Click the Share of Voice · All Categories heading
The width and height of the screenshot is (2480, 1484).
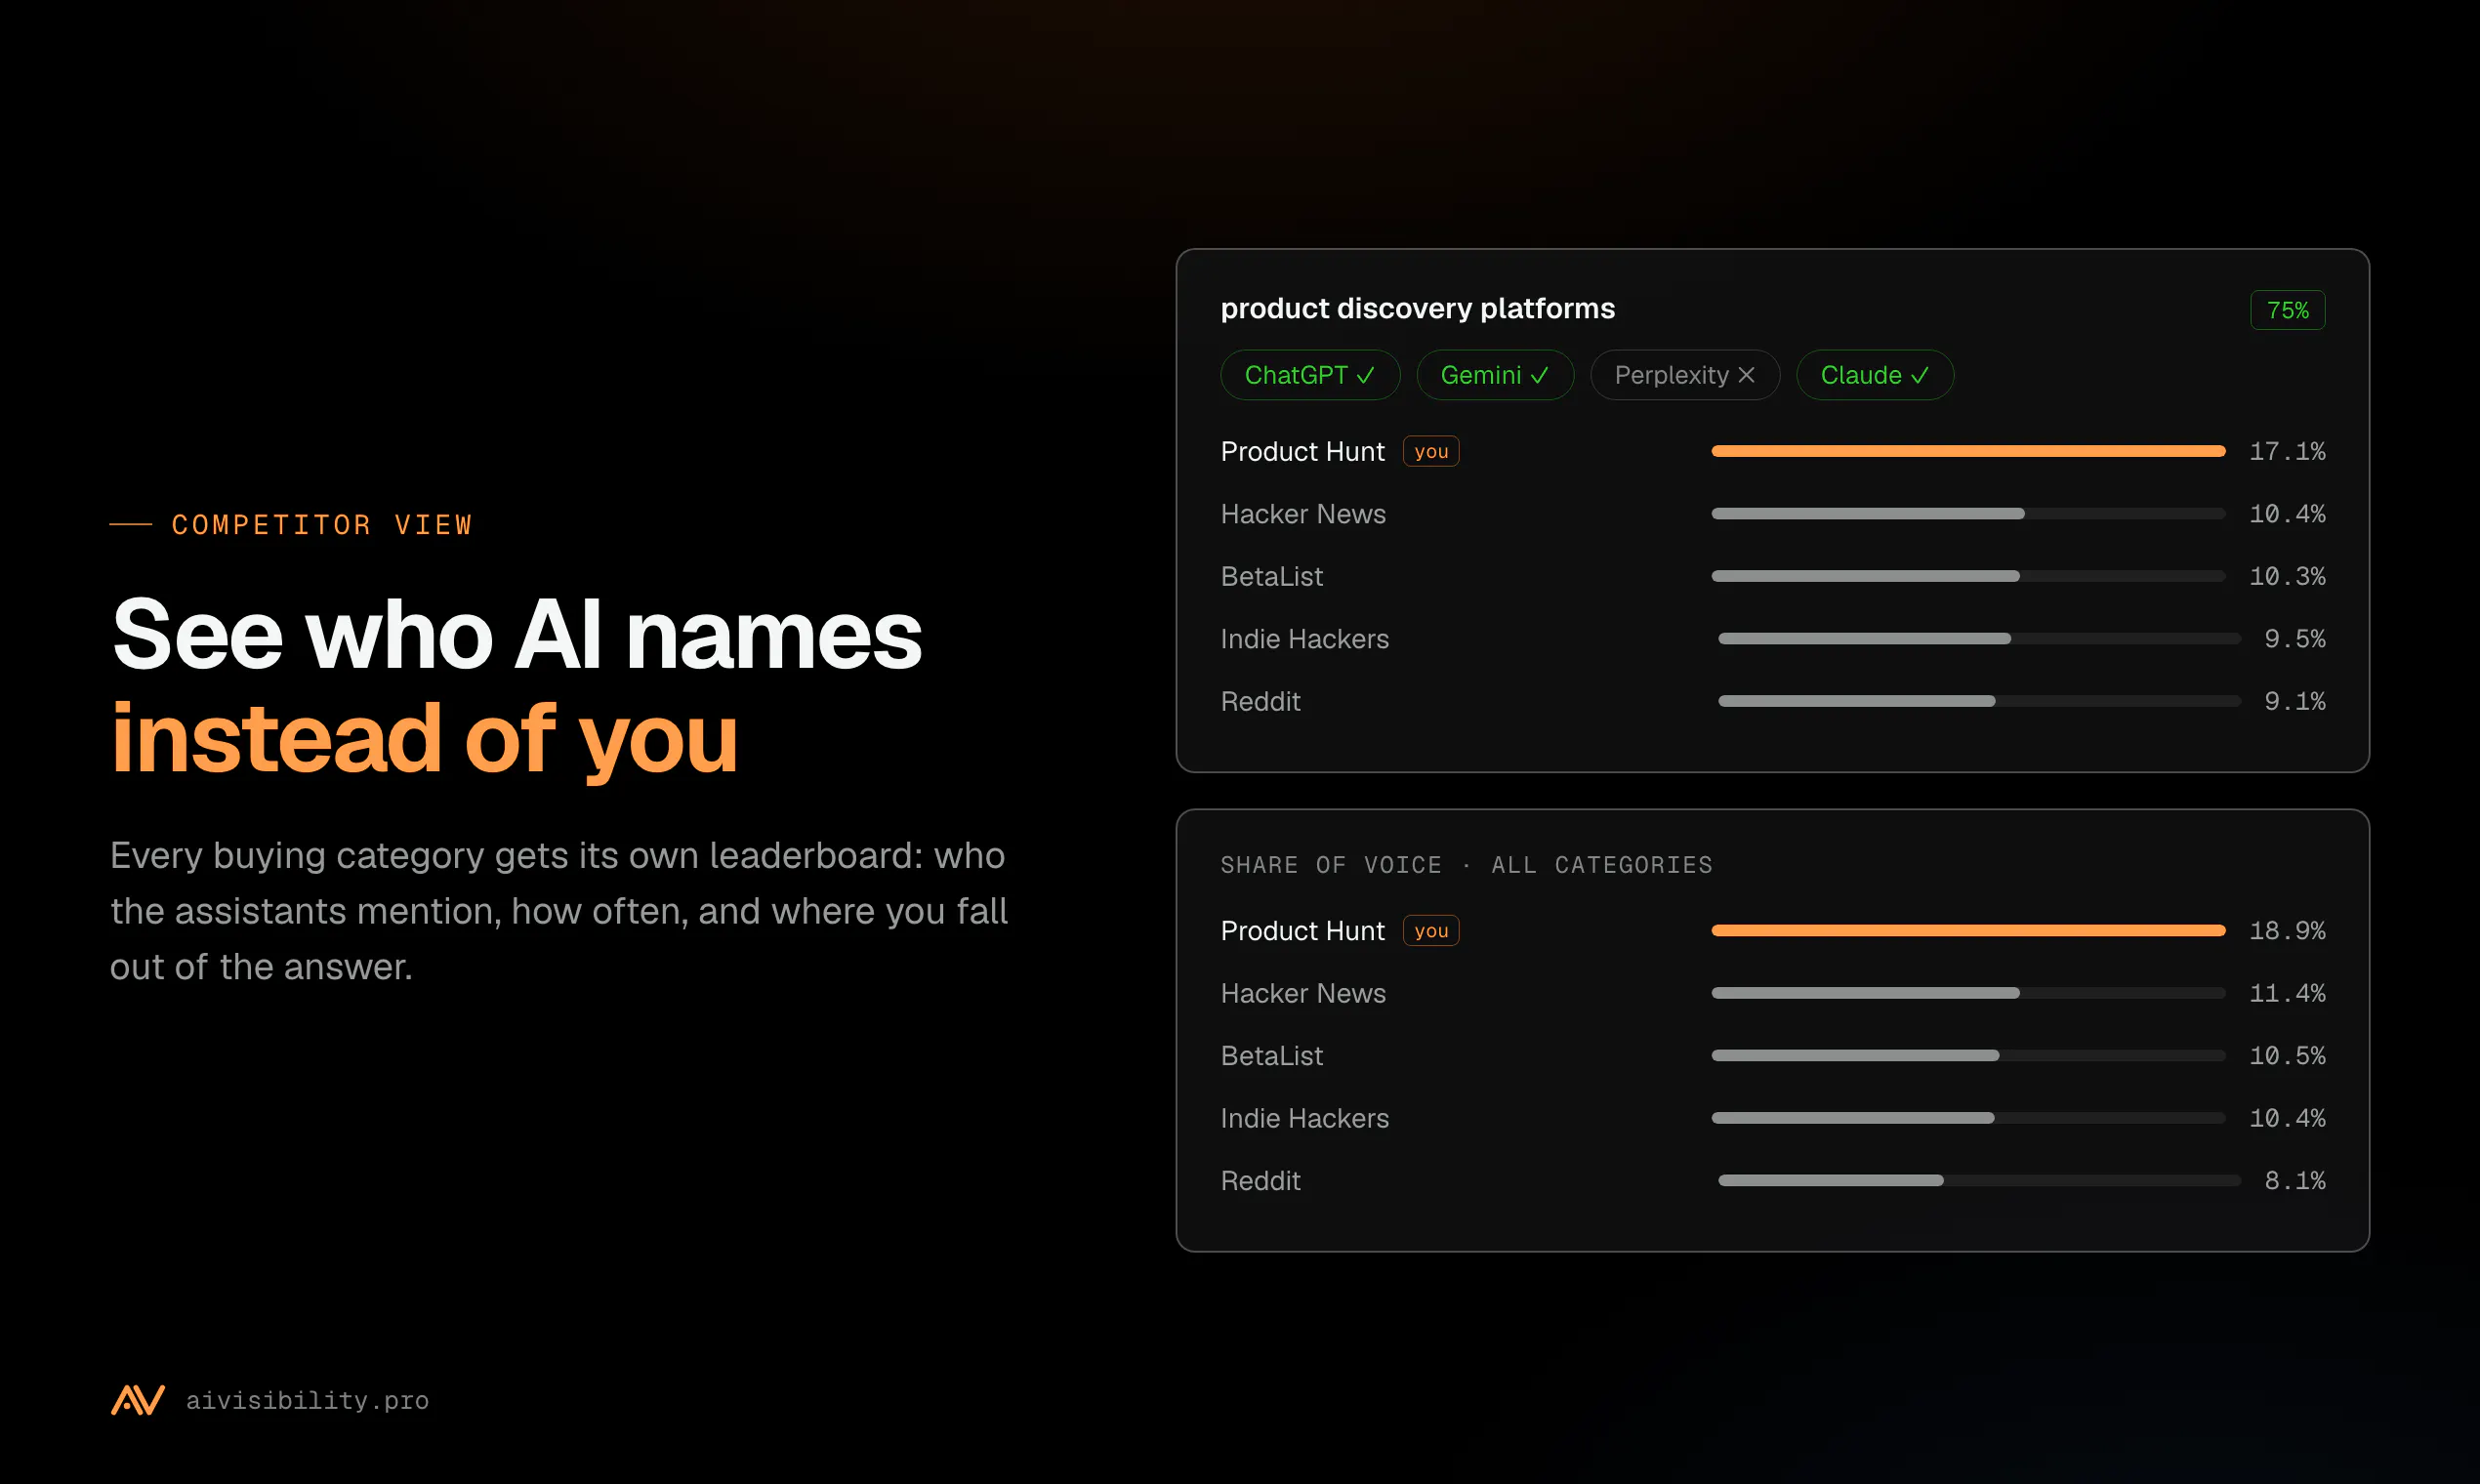click(1466, 865)
